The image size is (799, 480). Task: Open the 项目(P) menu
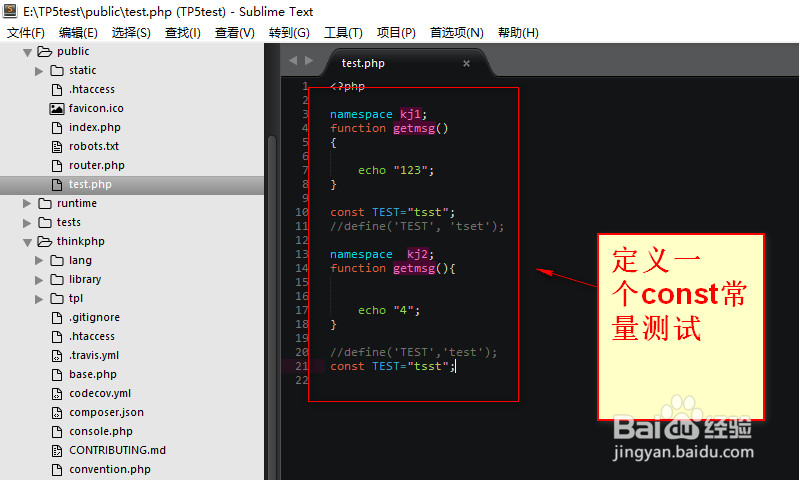pos(396,33)
